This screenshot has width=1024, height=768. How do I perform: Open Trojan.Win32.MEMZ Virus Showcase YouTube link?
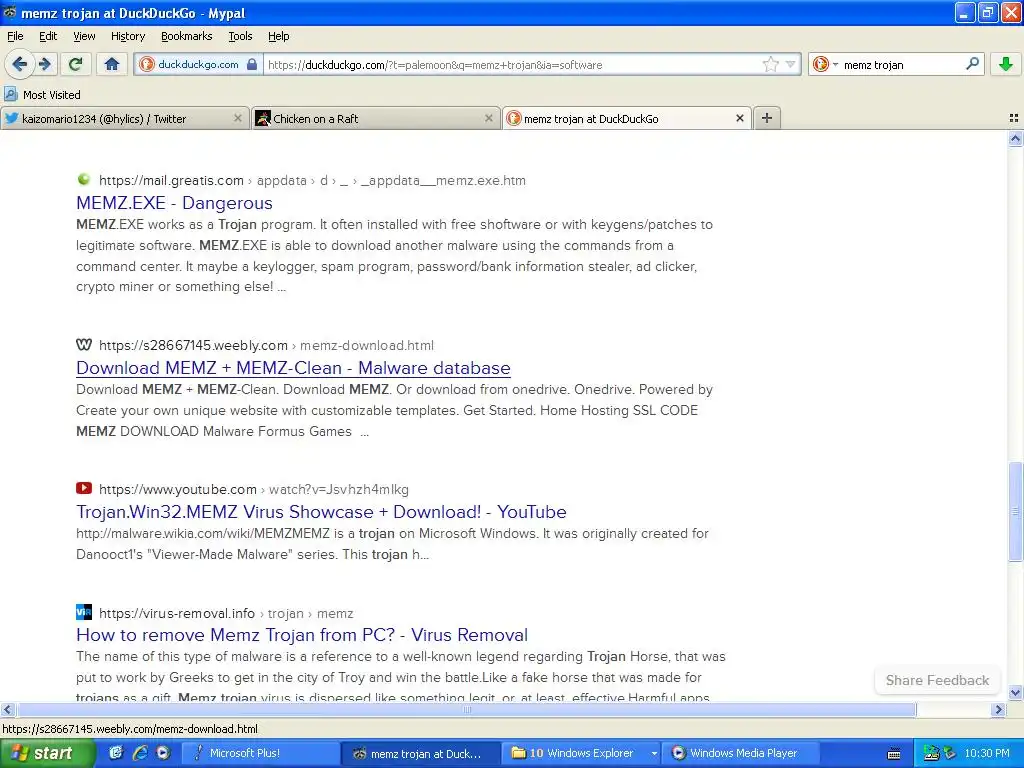point(321,512)
